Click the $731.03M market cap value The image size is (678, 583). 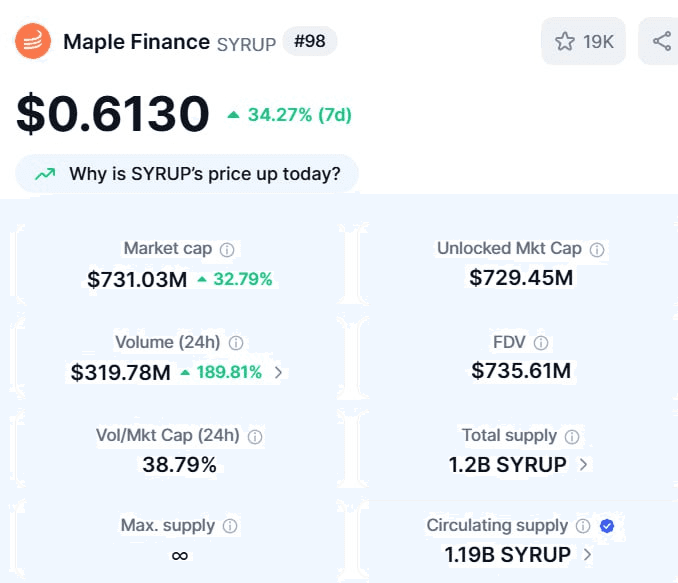tap(137, 279)
